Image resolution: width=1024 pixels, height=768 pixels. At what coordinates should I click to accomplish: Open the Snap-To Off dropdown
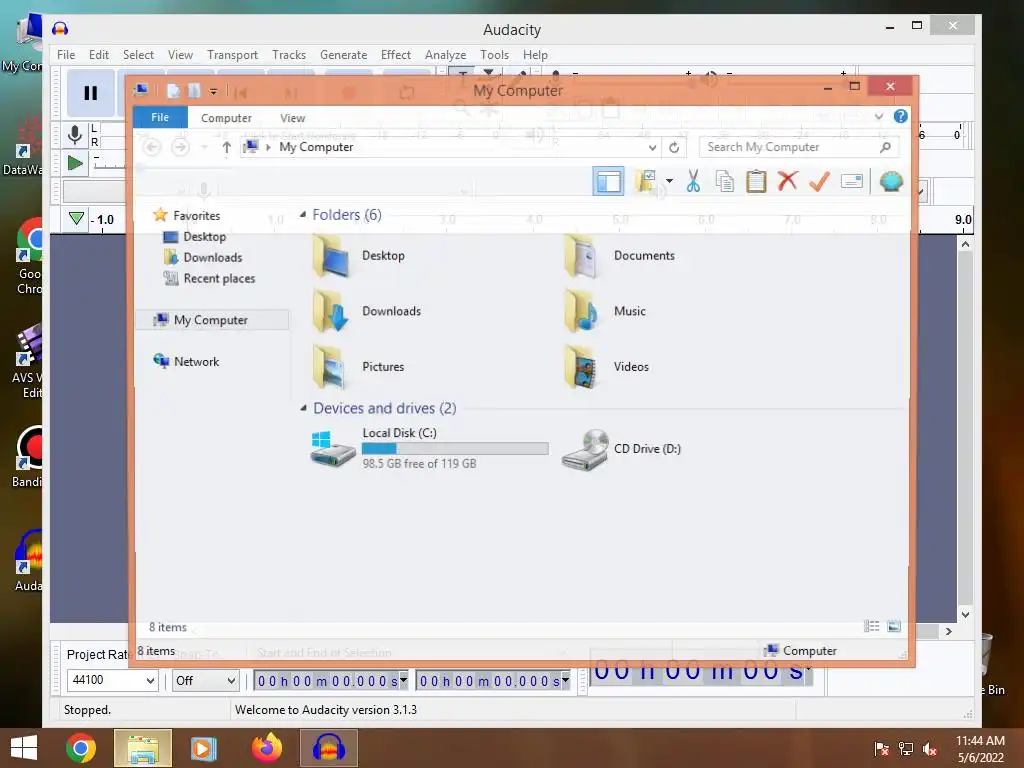coord(231,680)
